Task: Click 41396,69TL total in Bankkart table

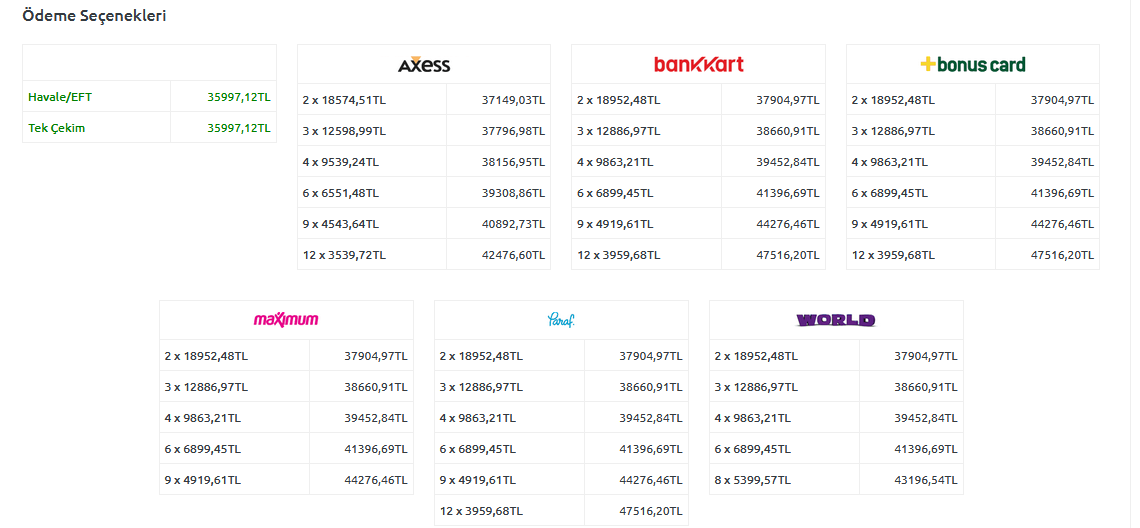Action: [x=787, y=193]
